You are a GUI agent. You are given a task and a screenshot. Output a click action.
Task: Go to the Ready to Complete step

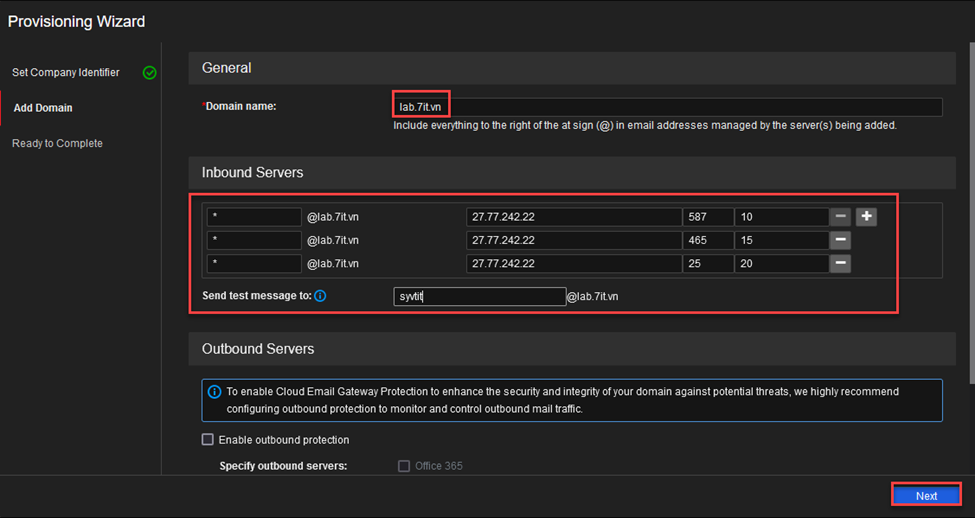click(x=57, y=144)
